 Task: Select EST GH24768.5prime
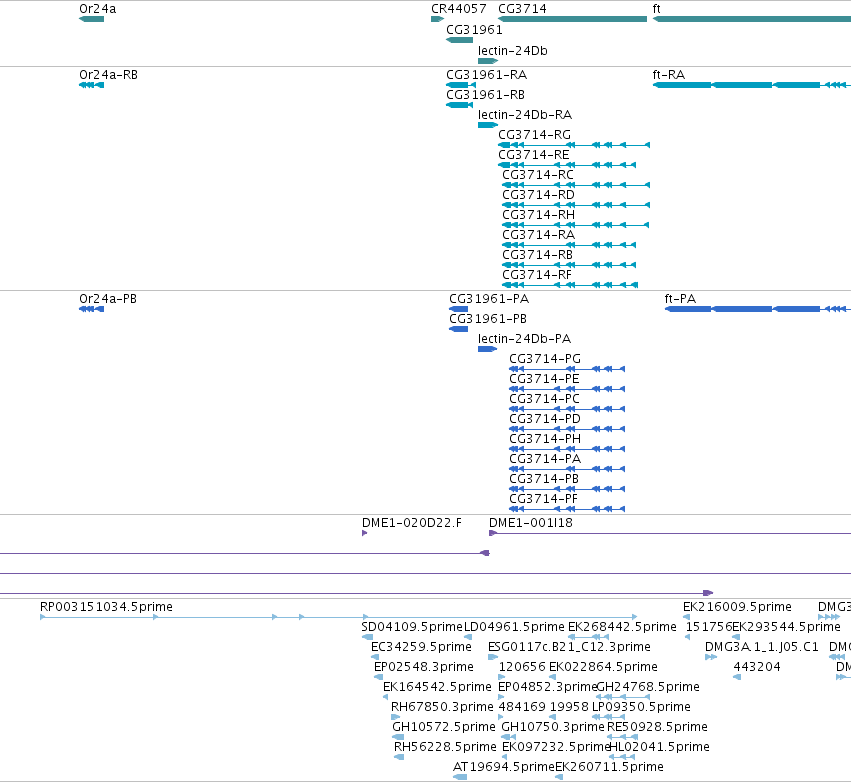pos(623,697)
